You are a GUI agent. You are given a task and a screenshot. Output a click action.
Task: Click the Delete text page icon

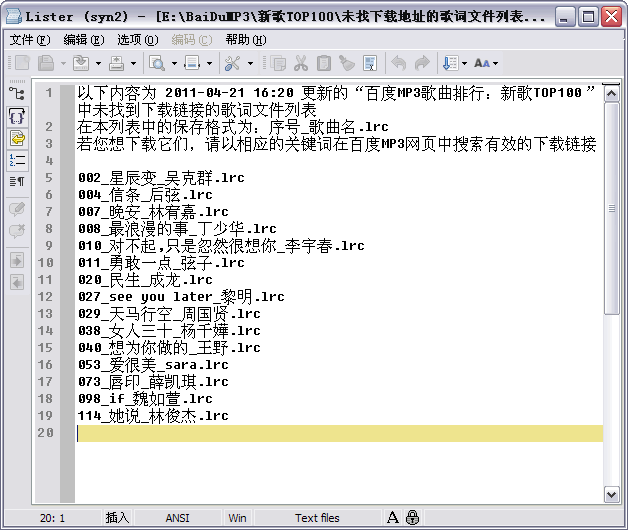(370, 63)
